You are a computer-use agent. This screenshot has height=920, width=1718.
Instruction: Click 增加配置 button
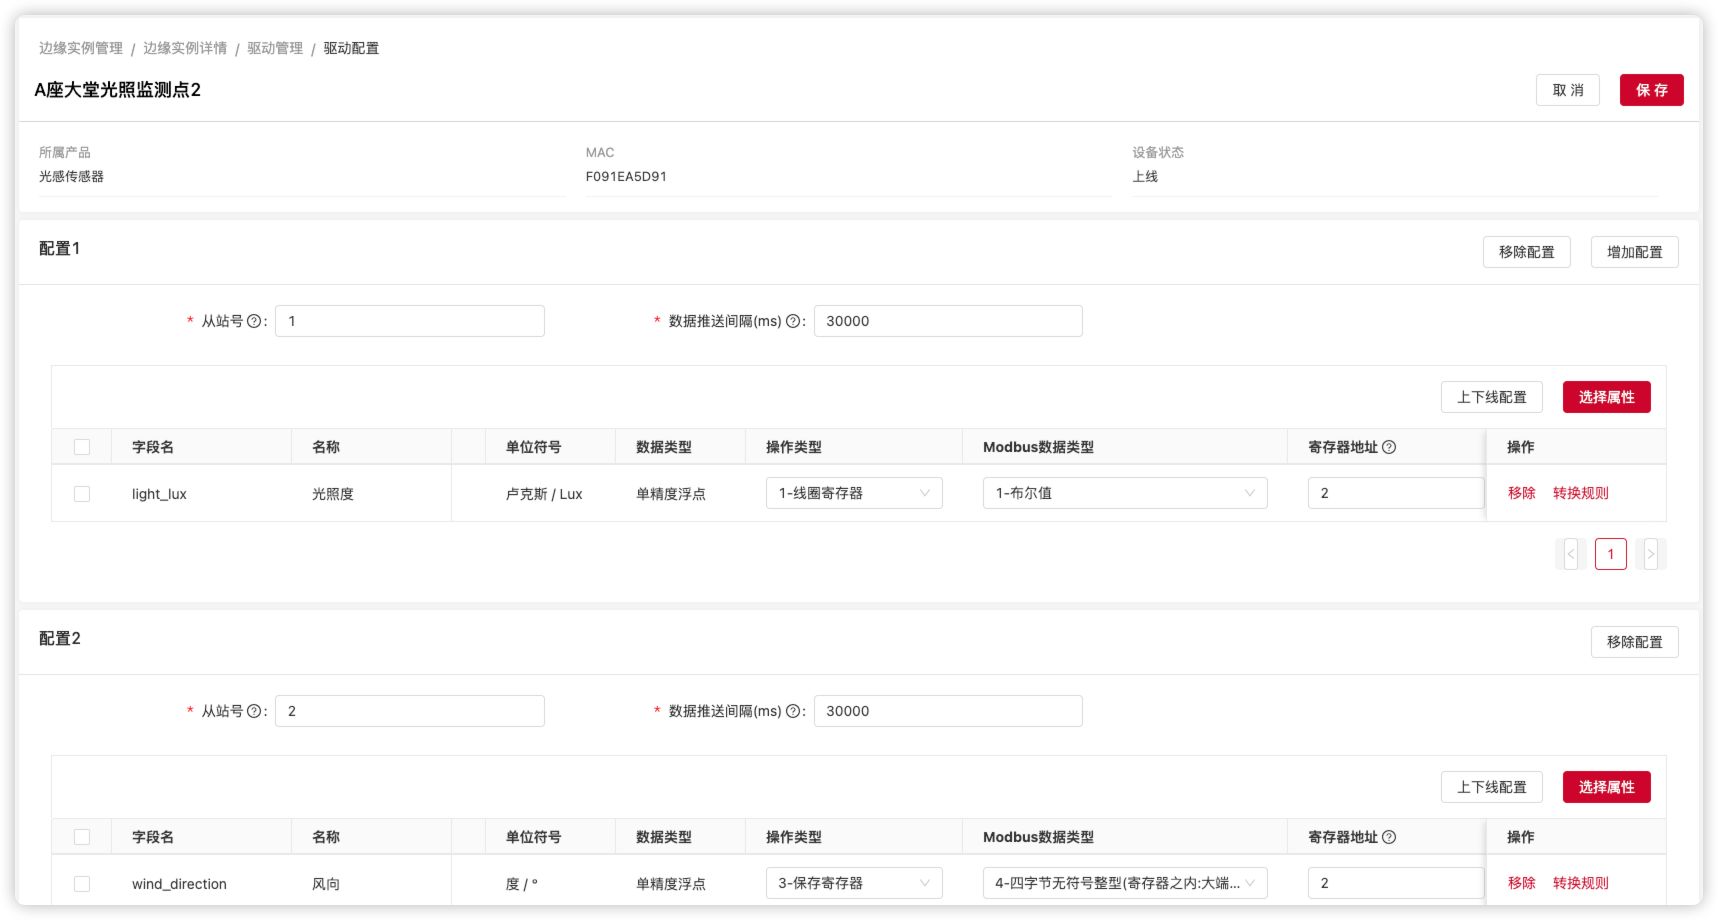click(x=1634, y=252)
